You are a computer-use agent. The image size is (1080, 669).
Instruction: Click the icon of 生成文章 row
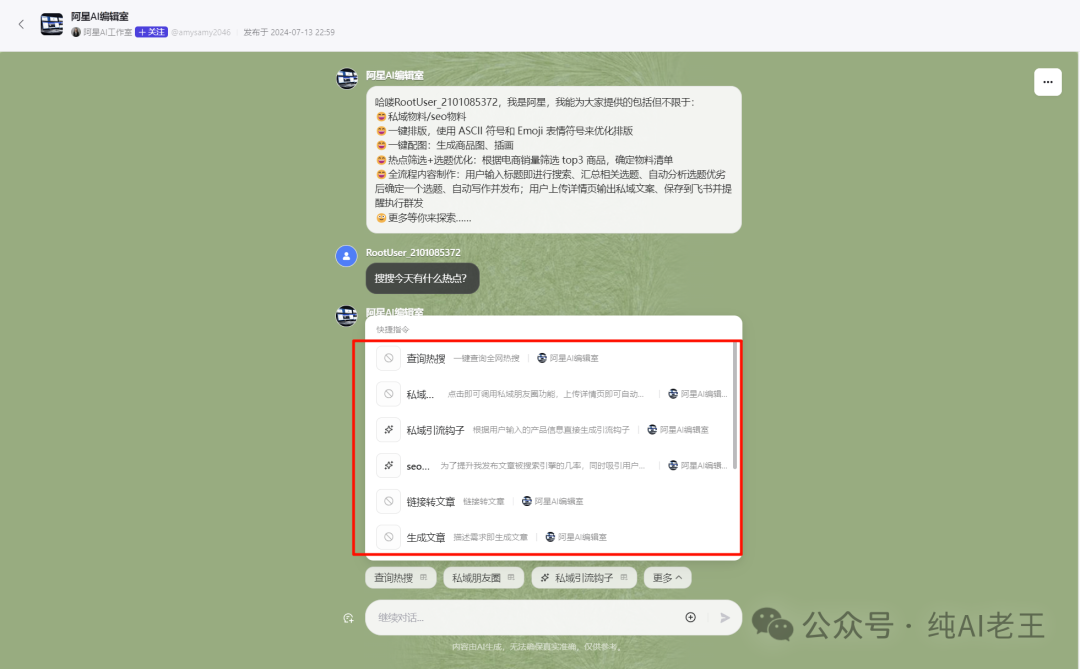(388, 537)
